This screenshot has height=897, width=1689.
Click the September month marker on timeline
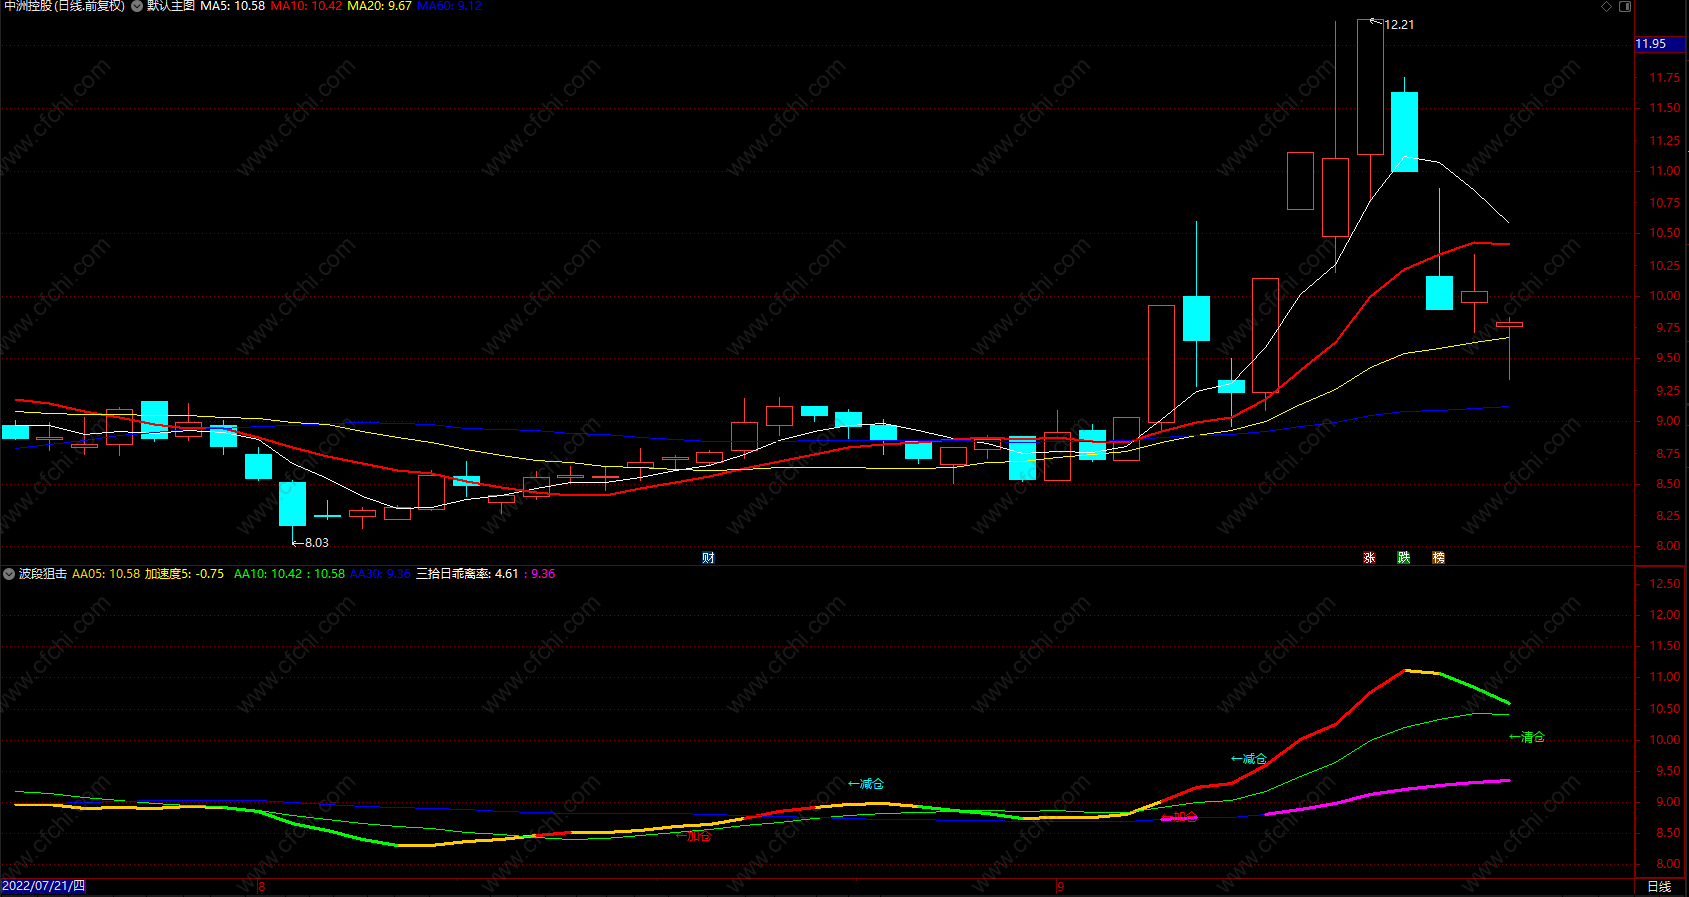[1061, 887]
